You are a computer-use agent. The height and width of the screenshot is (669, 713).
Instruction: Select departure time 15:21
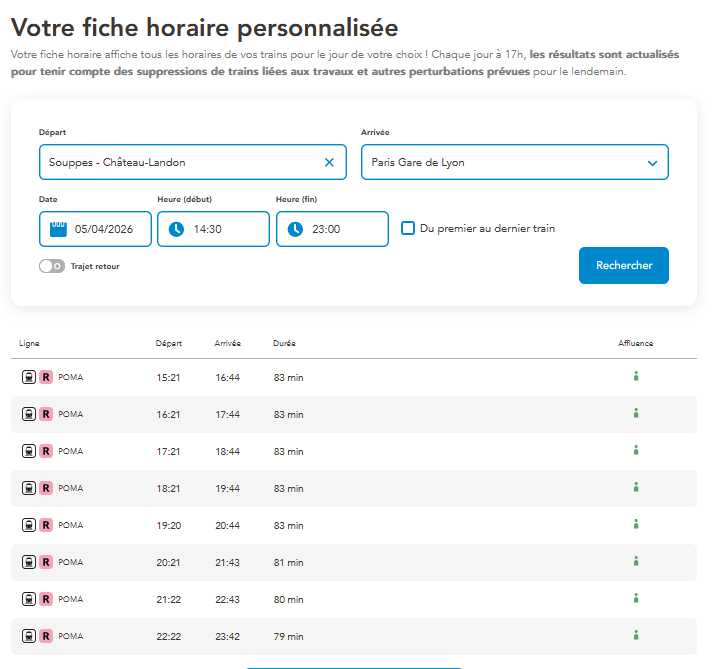tap(168, 377)
